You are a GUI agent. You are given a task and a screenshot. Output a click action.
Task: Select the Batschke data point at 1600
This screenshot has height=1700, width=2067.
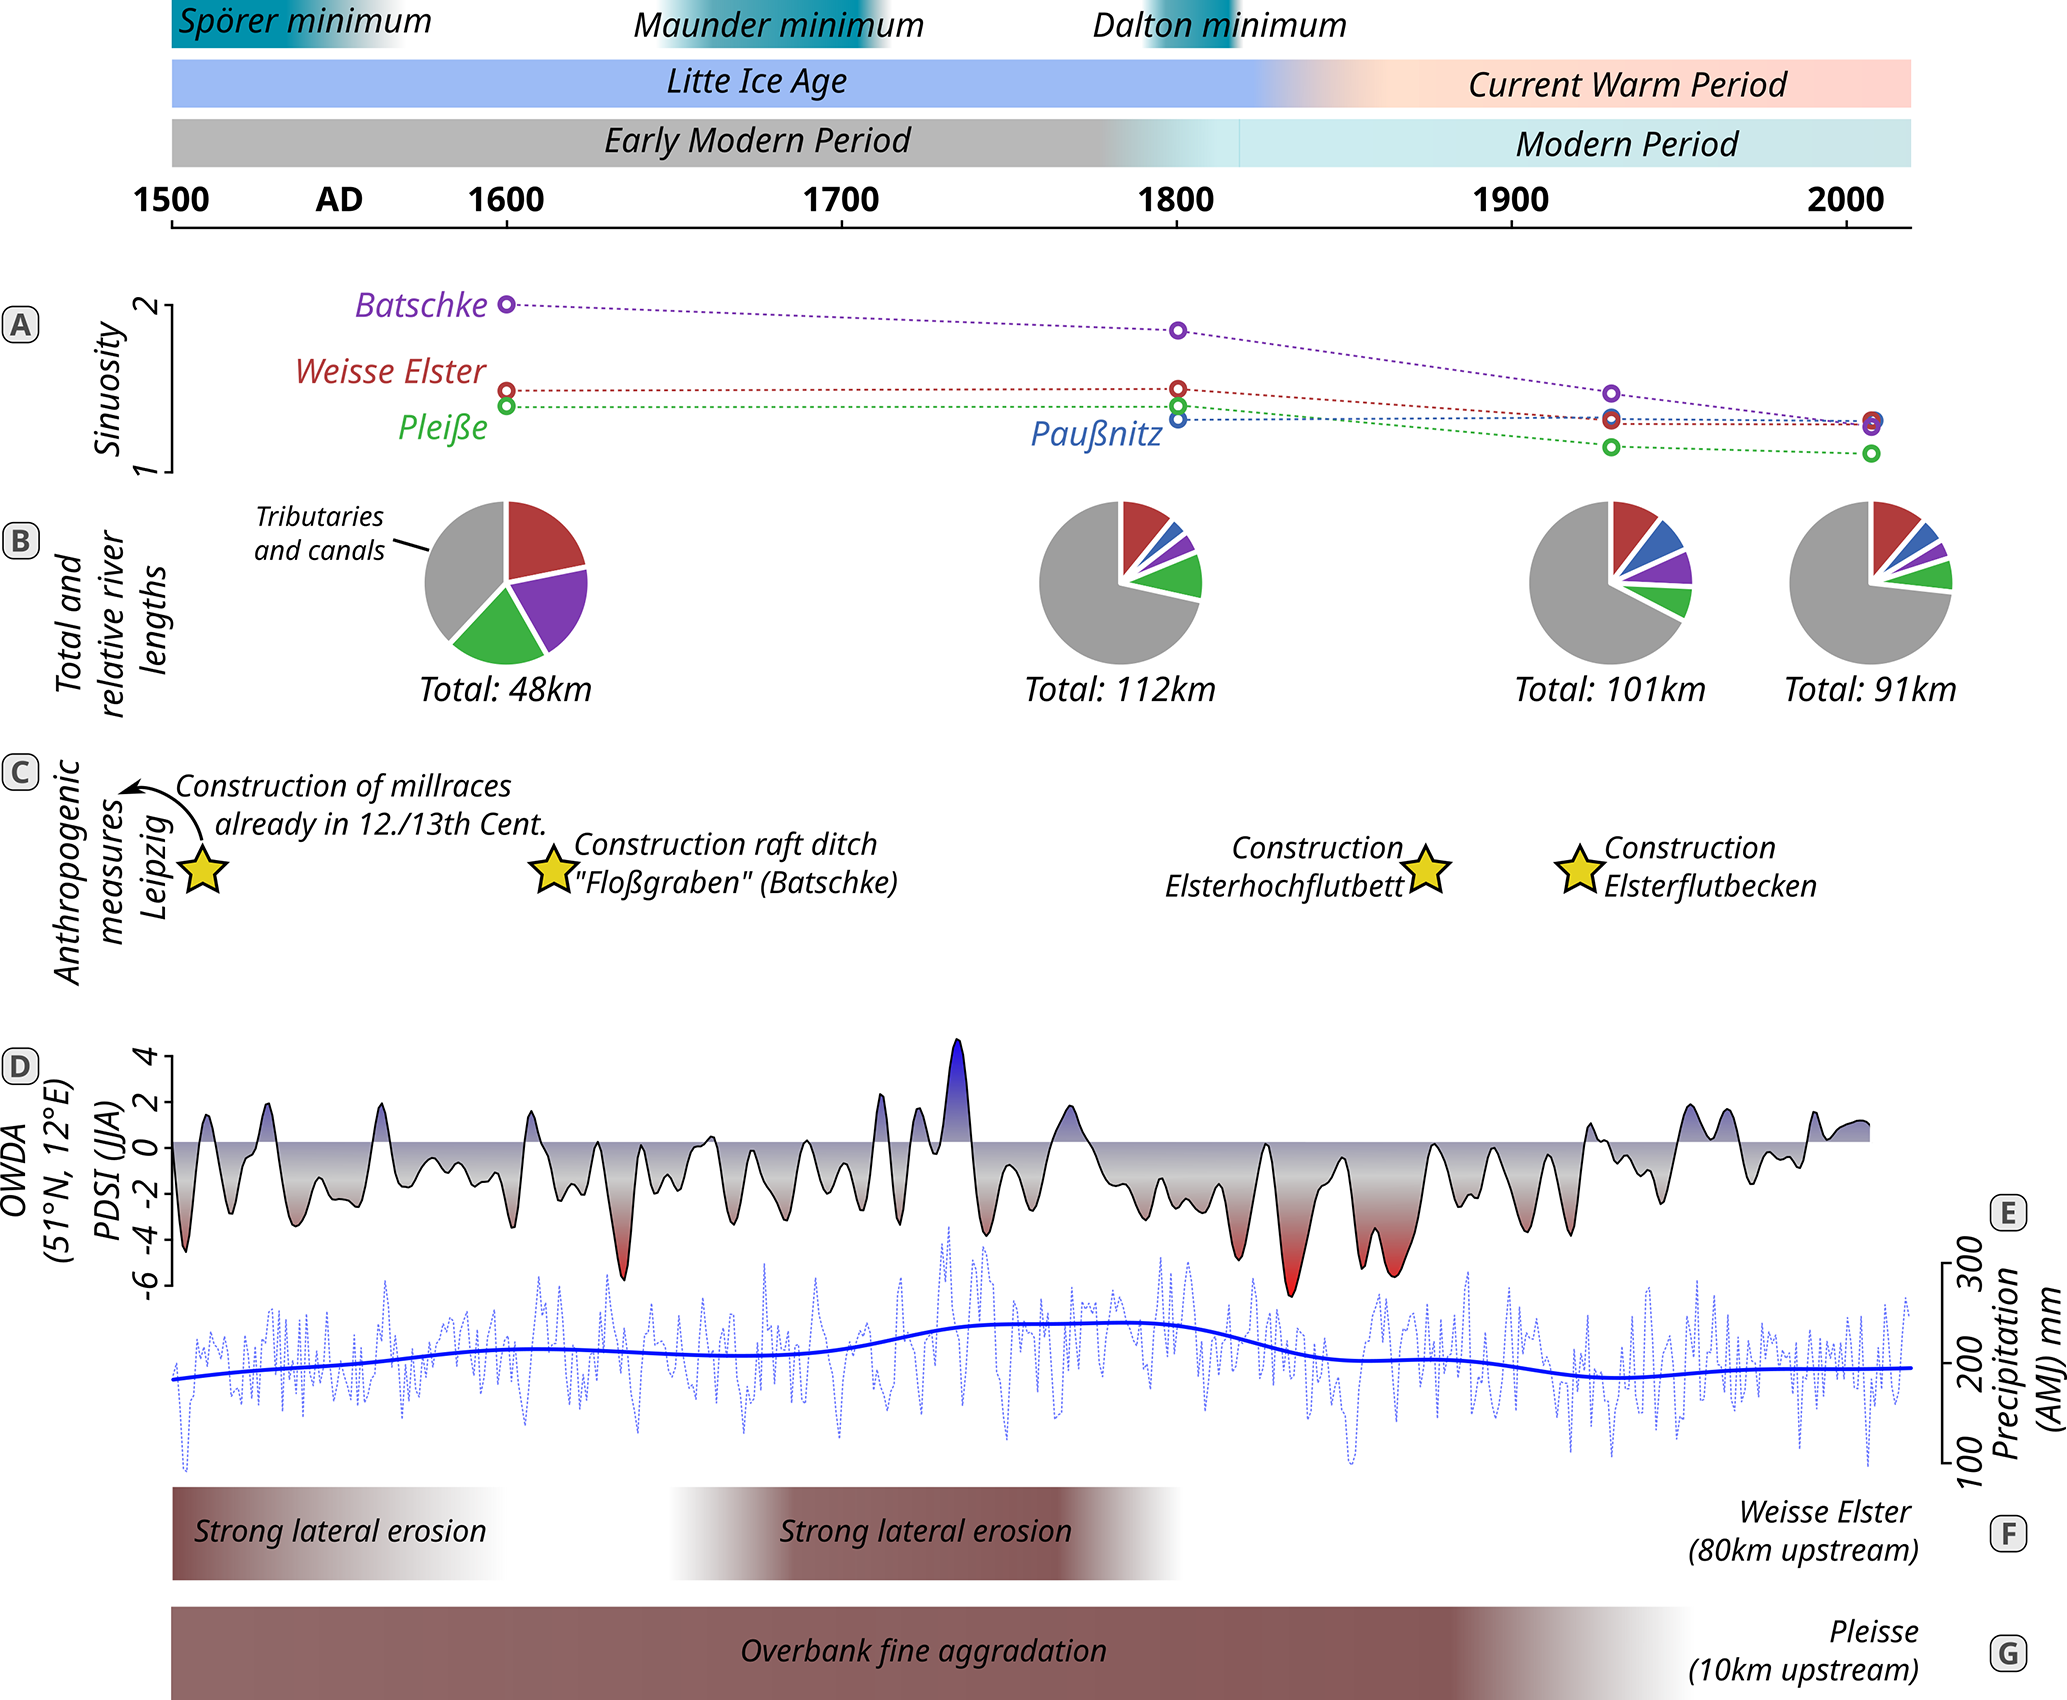(507, 304)
